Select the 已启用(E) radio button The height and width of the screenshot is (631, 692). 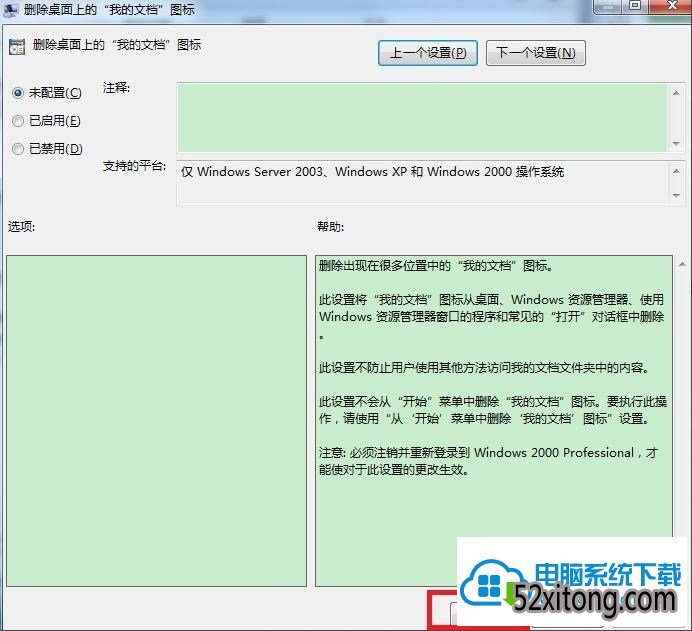tap(18, 121)
